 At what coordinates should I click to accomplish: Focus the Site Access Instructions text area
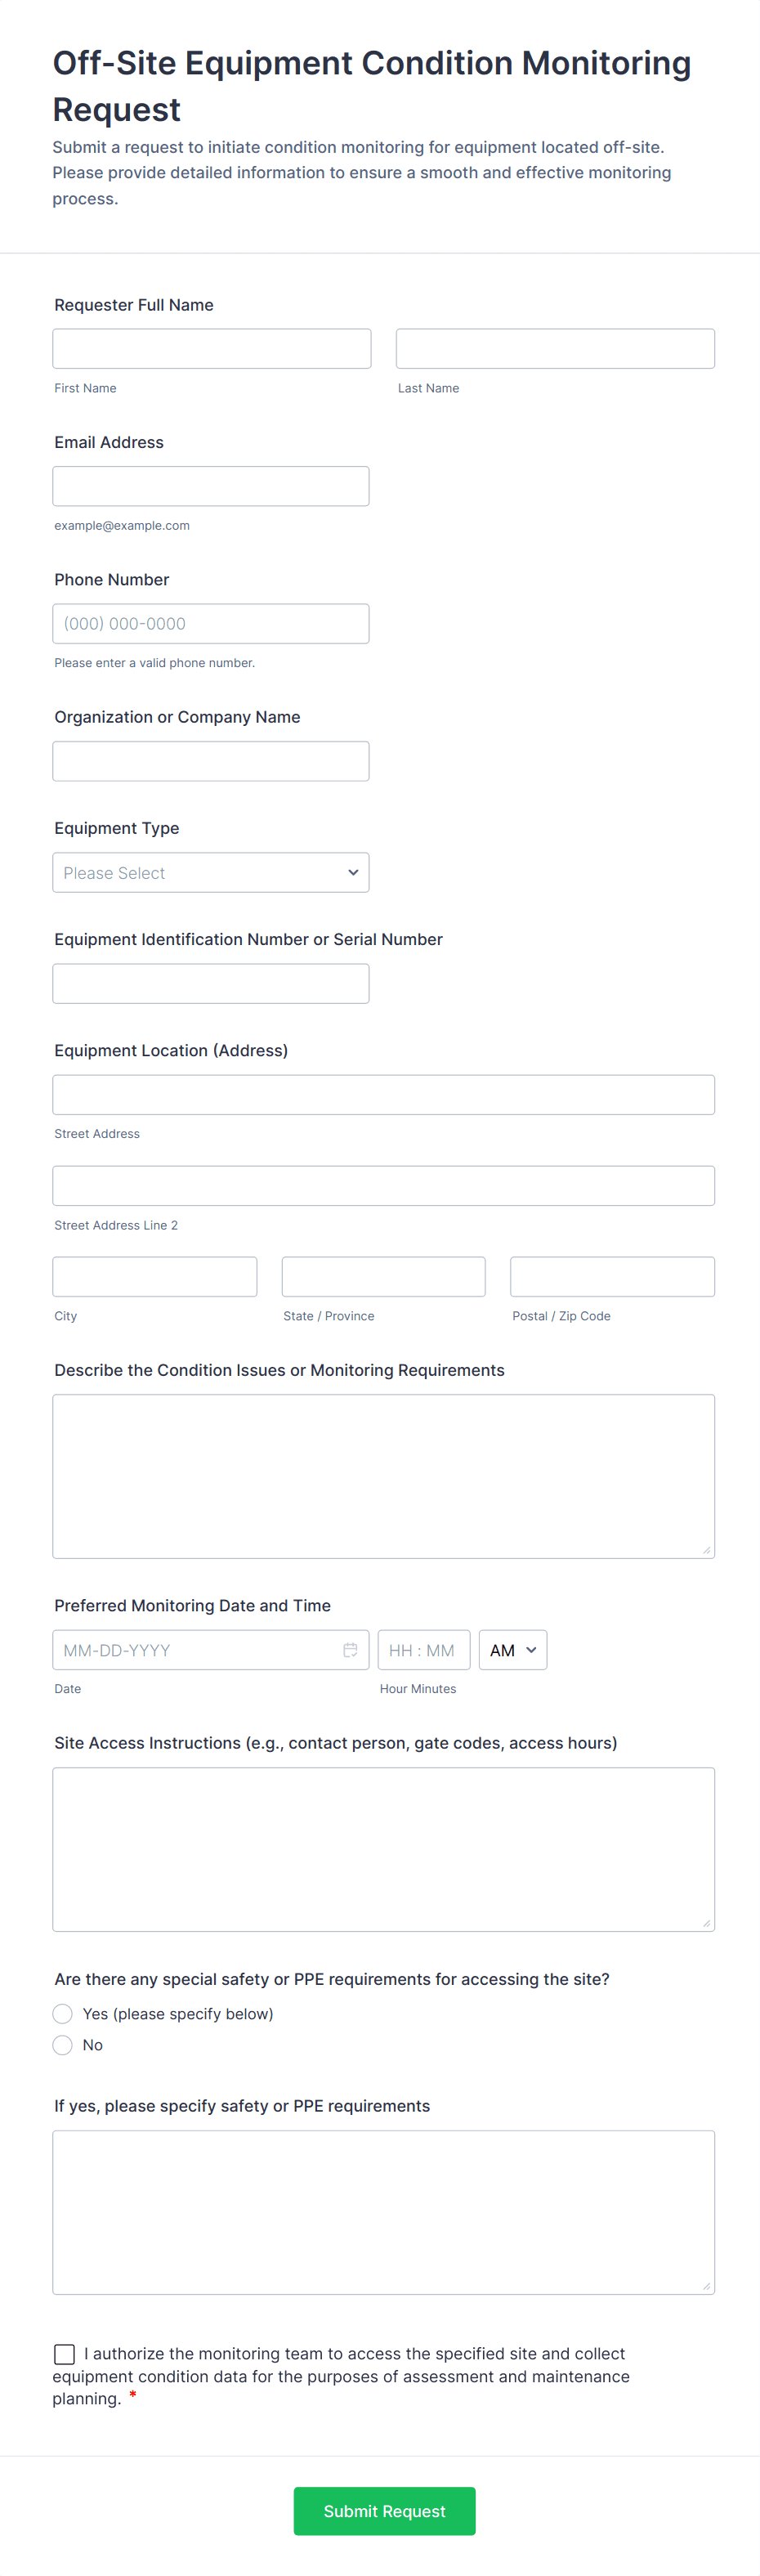383,1849
